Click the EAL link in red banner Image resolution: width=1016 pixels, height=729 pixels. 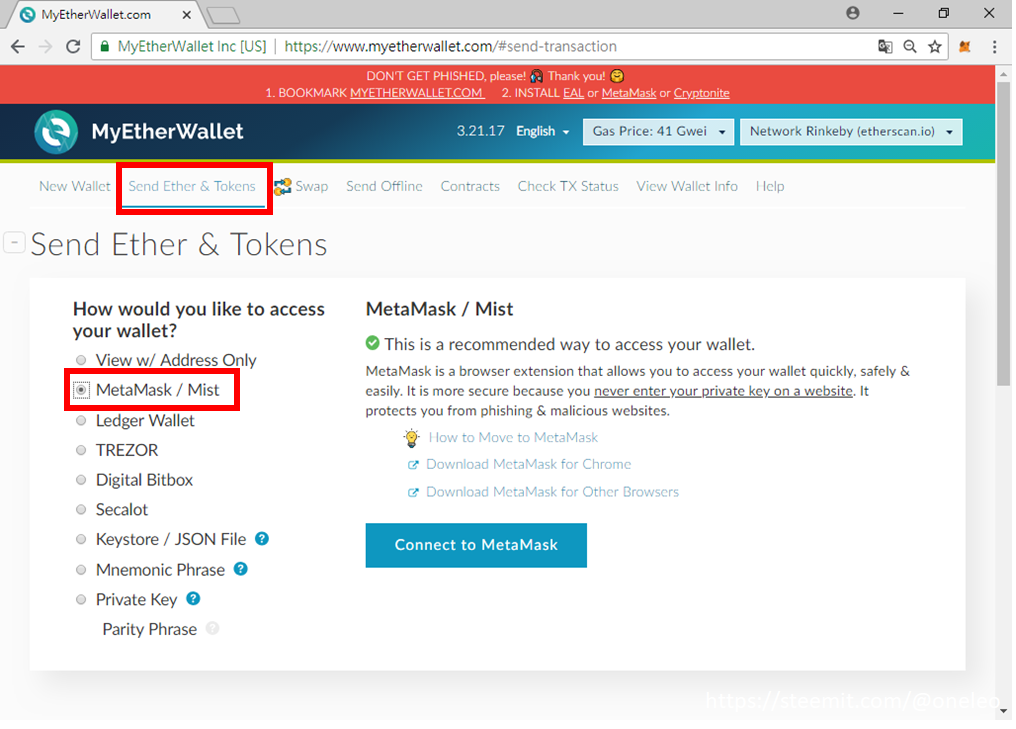coord(573,93)
